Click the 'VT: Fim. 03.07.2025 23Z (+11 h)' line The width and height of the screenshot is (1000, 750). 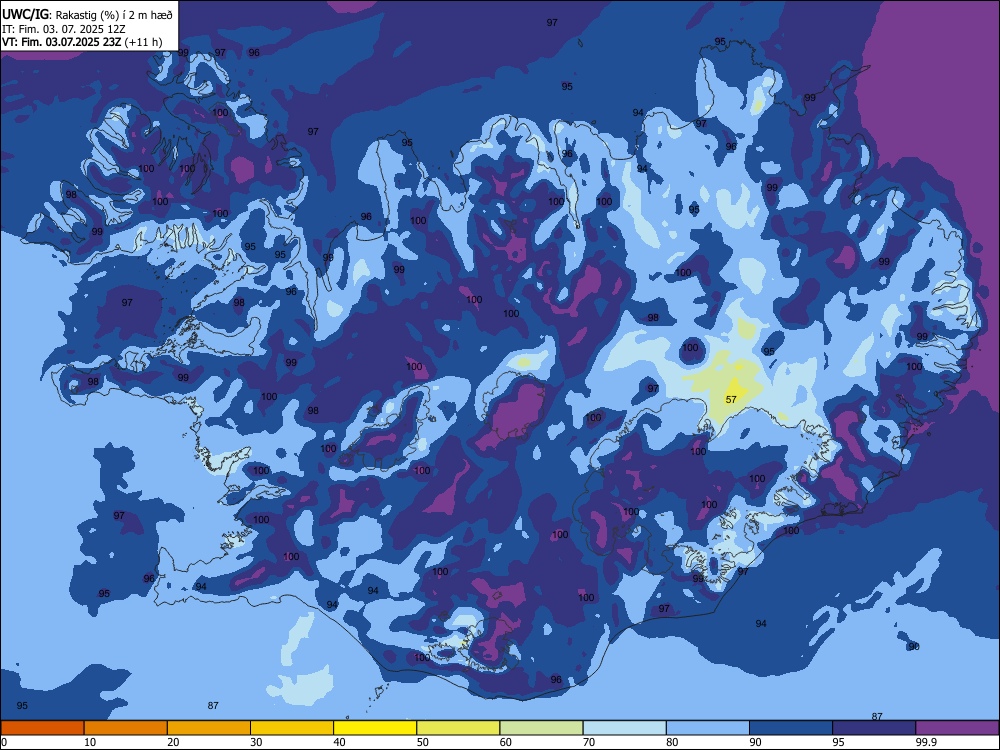point(82,42)
